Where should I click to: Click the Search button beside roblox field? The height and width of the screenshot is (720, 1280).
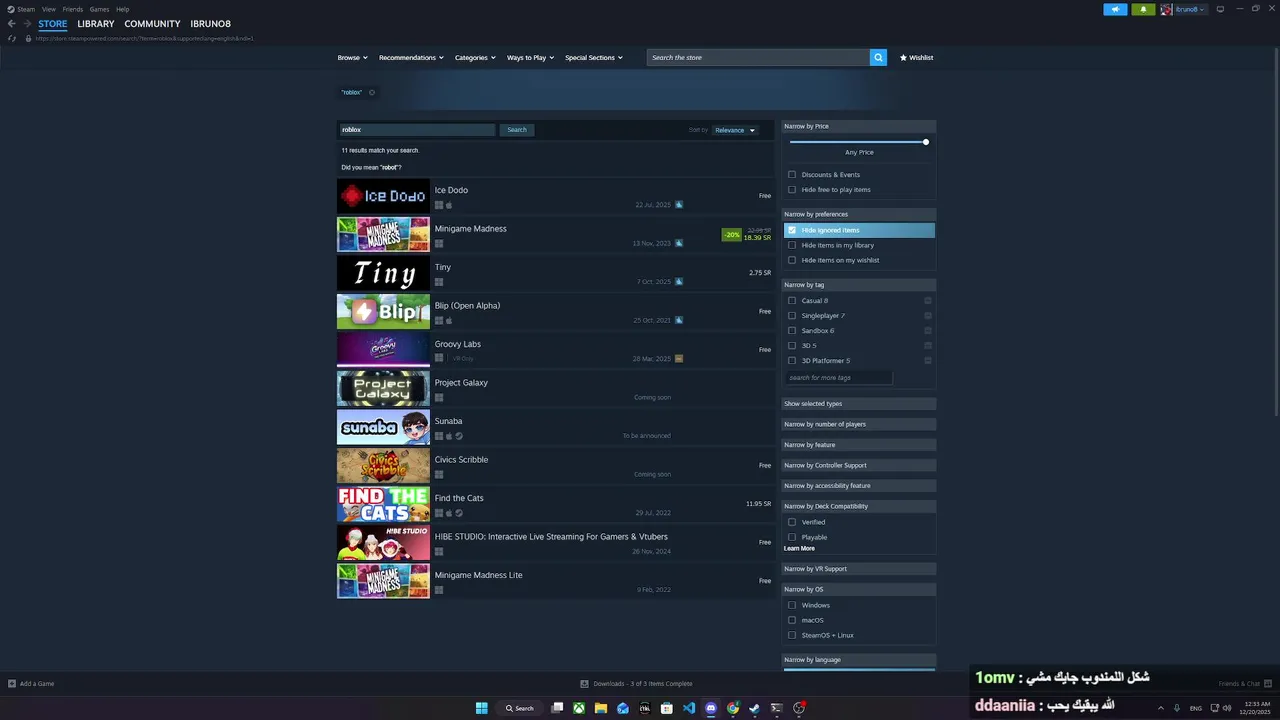click(517, 130)
